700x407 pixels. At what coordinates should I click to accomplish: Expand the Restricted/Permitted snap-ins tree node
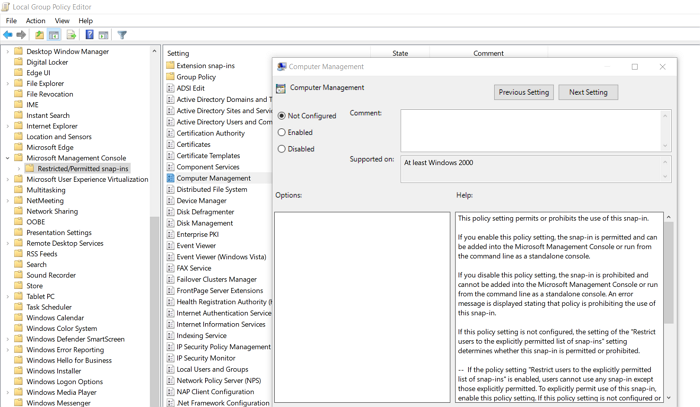pos(19,169)
